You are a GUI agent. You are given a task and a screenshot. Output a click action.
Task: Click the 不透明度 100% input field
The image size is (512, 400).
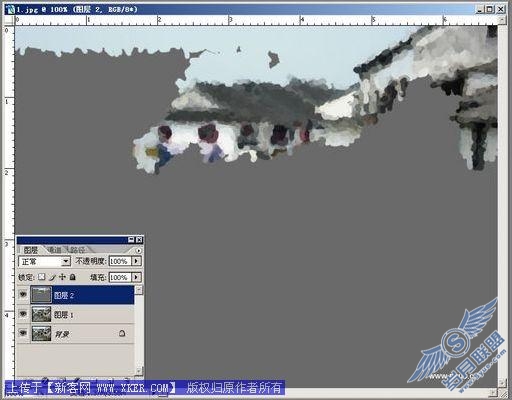coord(120,261)
